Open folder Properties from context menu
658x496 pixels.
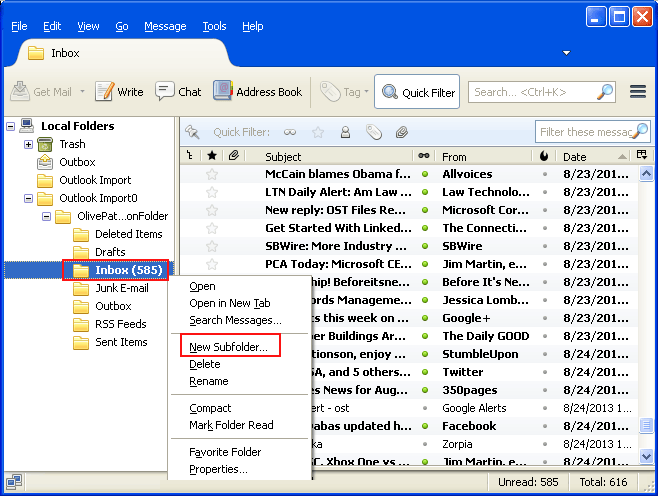click(x=218, y=469)
